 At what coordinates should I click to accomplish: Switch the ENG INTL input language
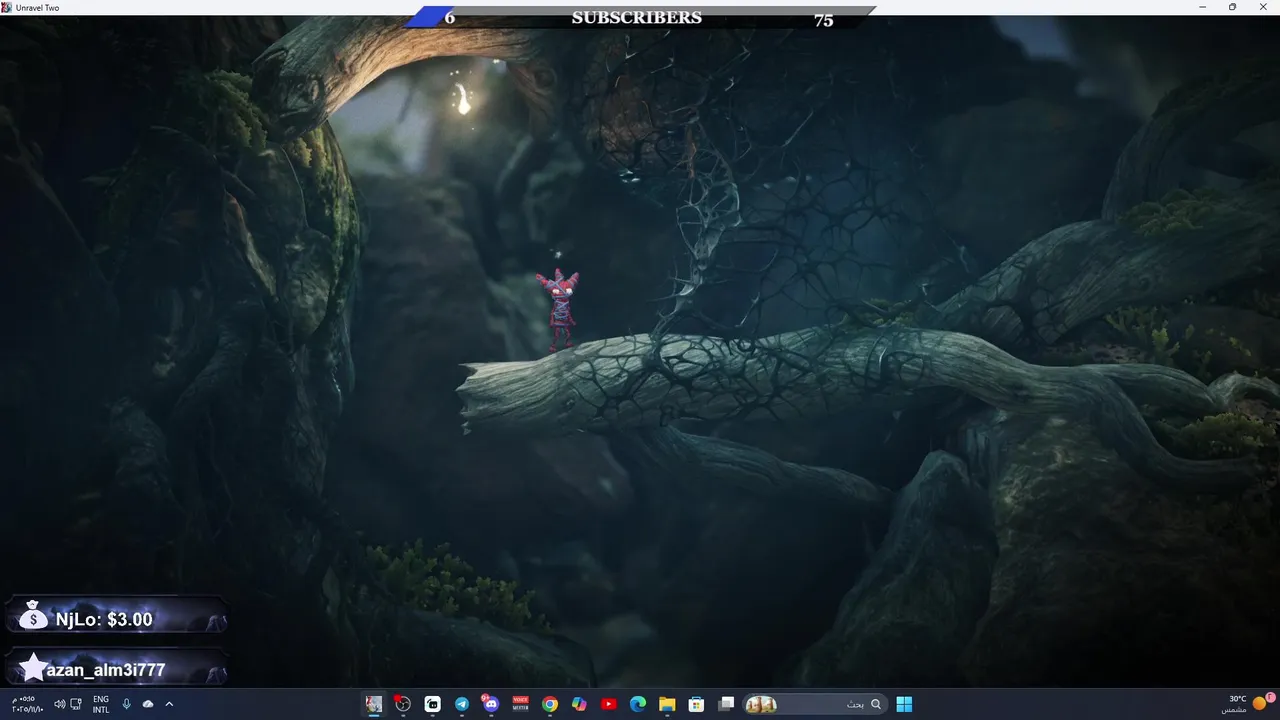click(x=101, y=704)
